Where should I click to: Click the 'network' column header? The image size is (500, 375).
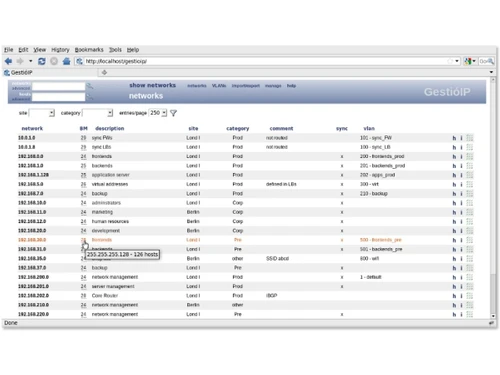[32, 128]
